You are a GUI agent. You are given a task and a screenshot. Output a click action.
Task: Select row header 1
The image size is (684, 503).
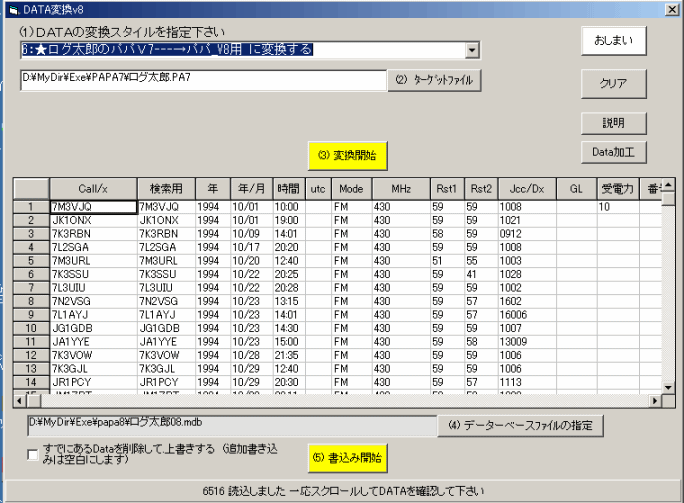[31, 207]
